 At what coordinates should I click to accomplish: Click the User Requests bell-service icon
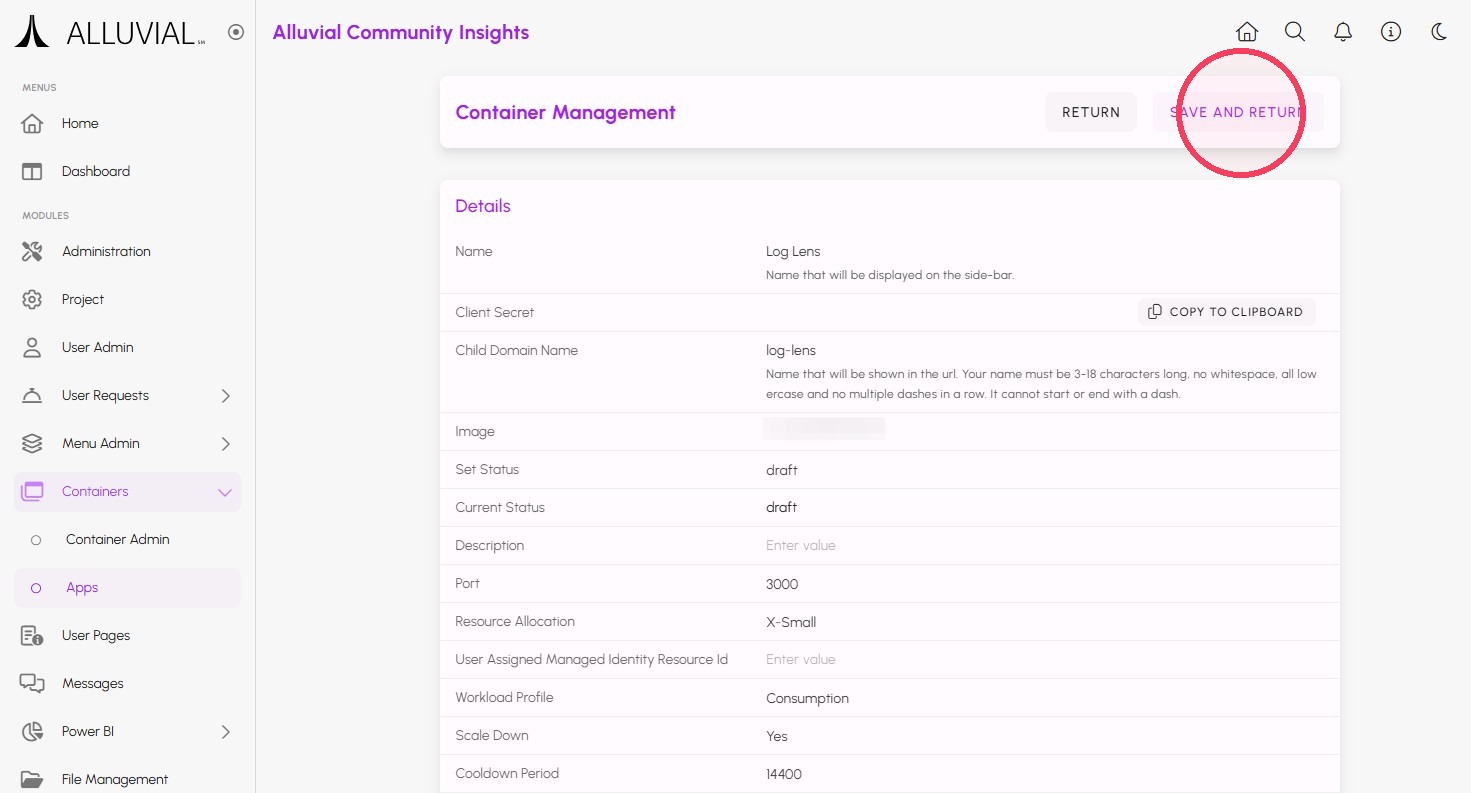point(32,396)
